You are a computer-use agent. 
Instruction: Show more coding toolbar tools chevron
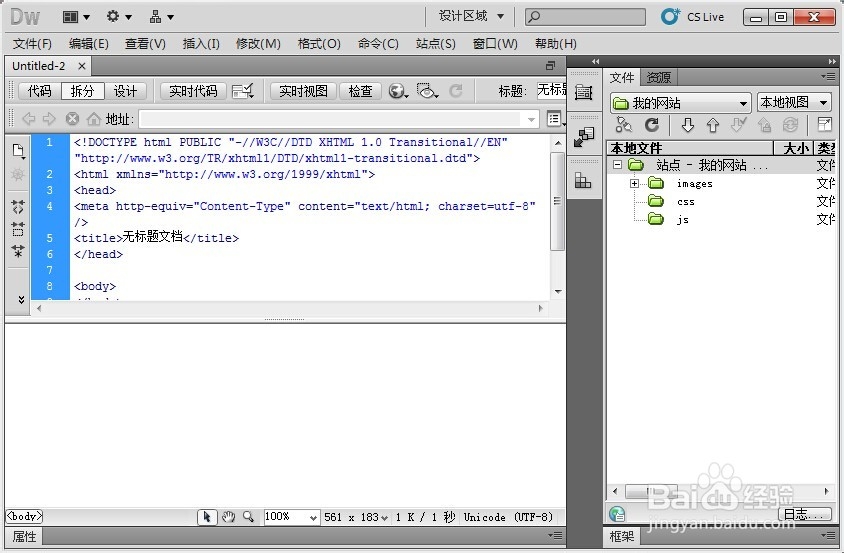click(21, 299)
